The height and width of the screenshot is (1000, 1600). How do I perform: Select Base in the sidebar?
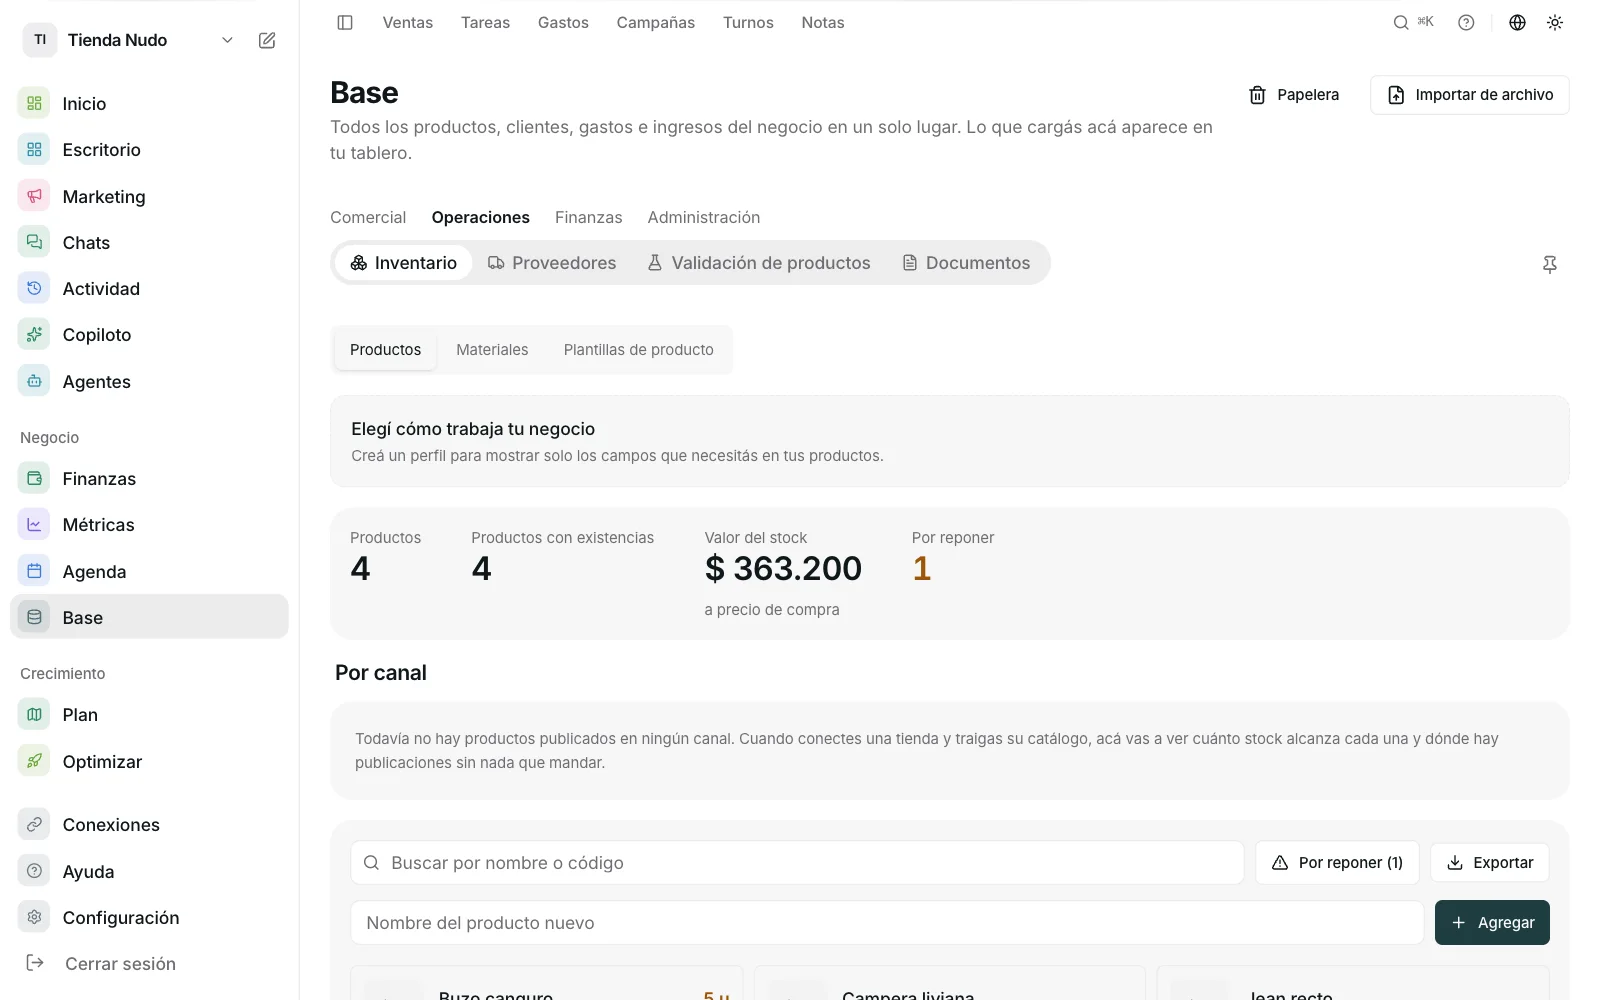point(149,617)
